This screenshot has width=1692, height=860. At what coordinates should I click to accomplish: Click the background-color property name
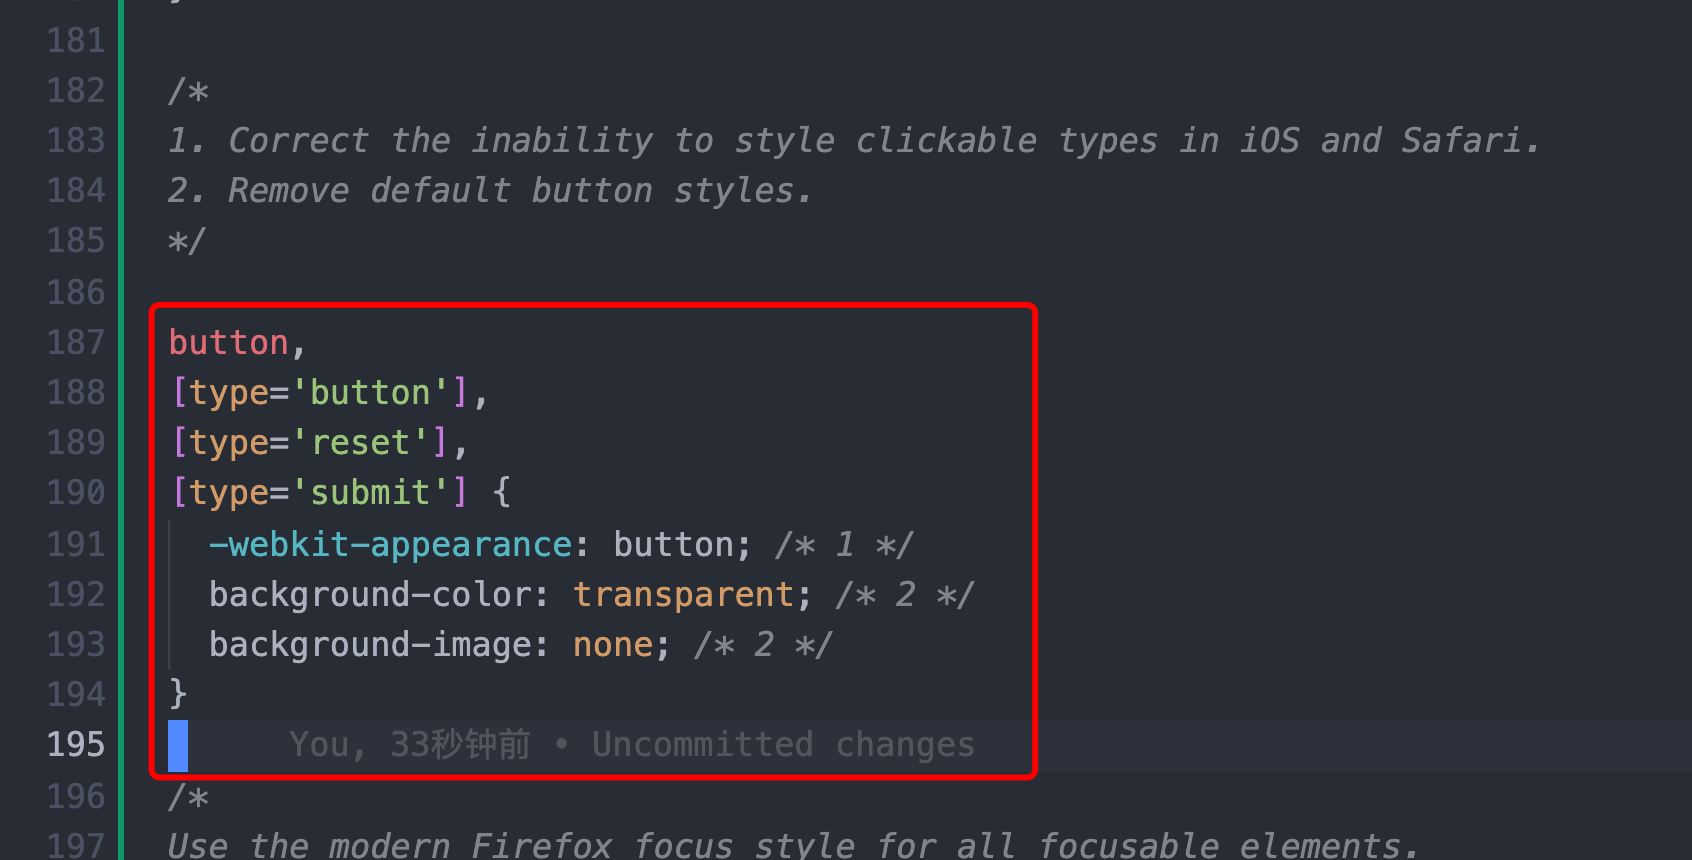[x=370, y=595]
